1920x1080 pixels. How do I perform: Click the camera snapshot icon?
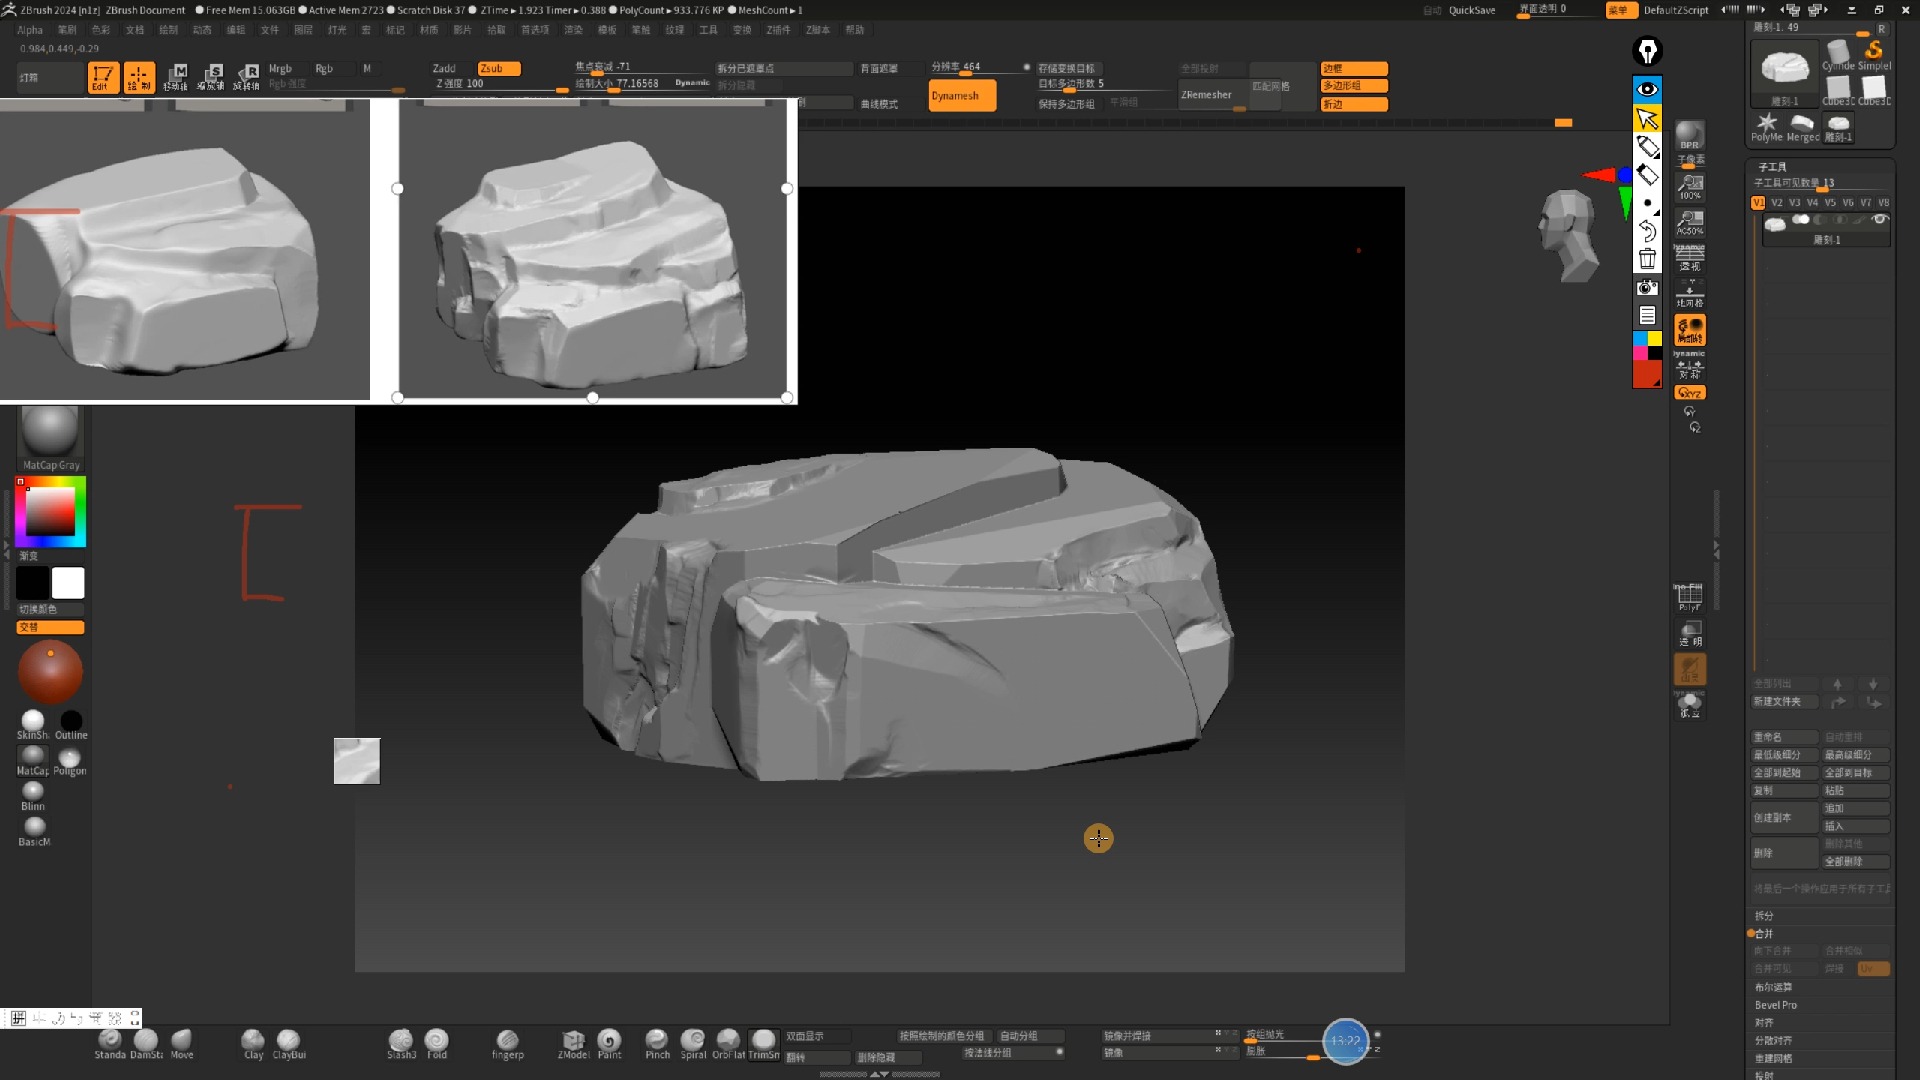tap(1647, 288)
